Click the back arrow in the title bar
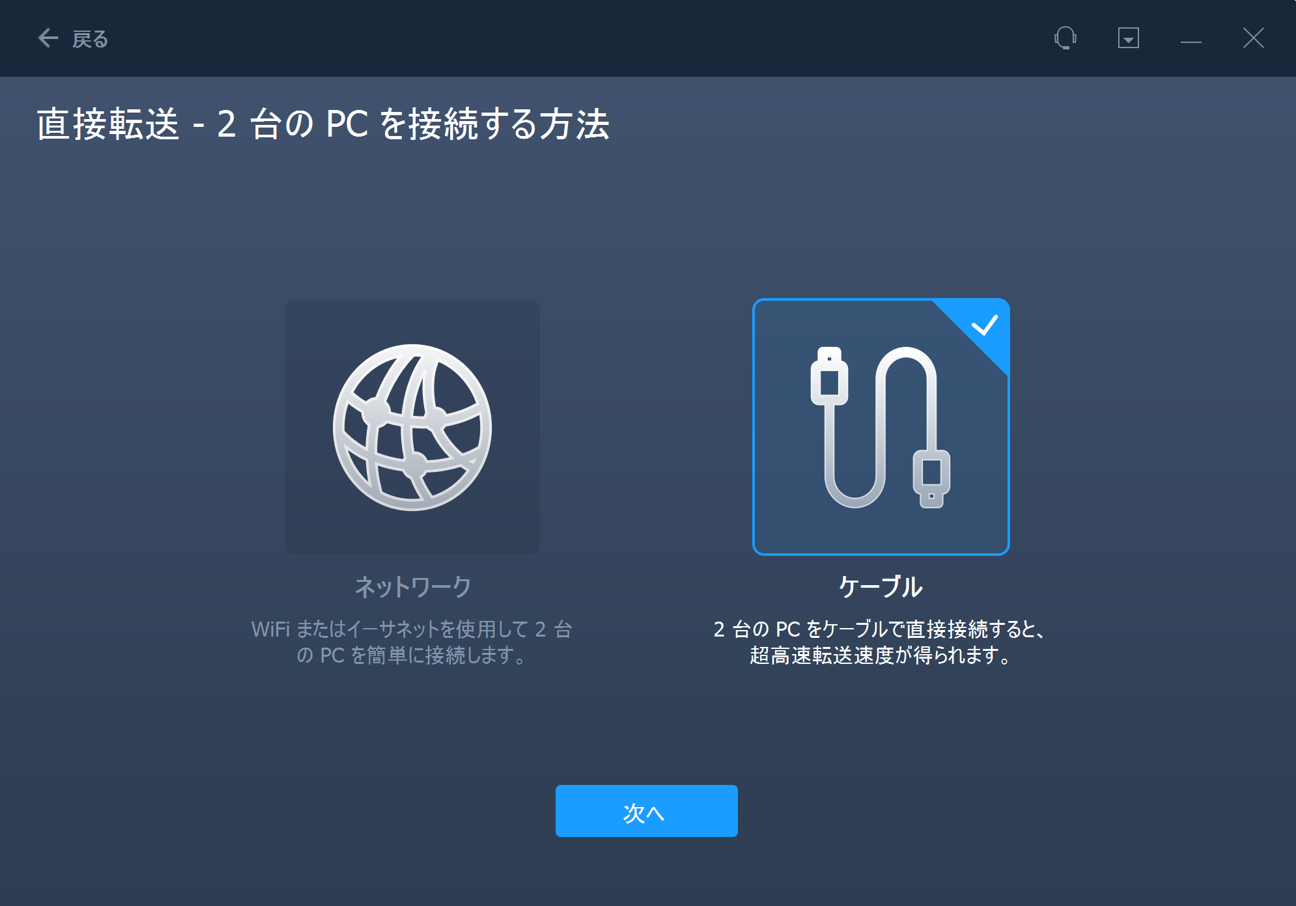 (47, 37)
